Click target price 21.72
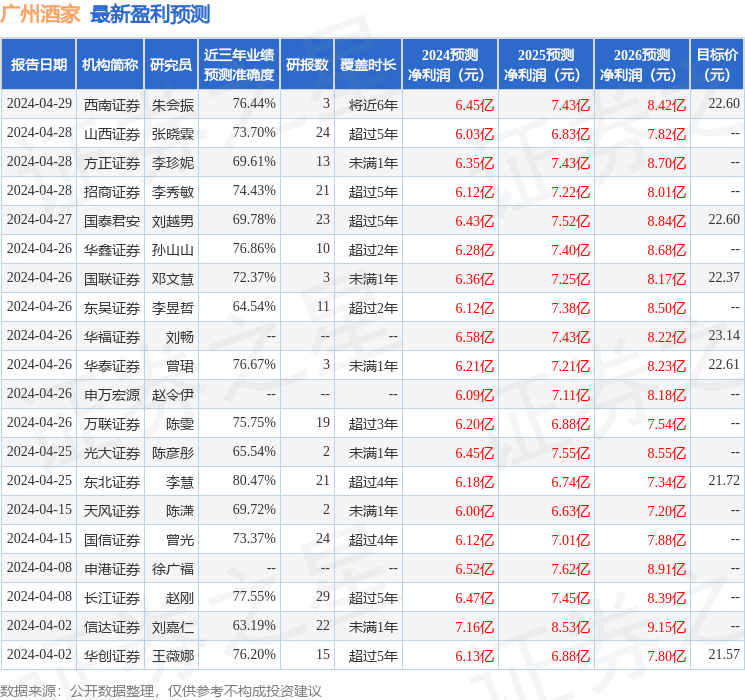Image resolution: width=745 pixels, height=700 pixels. 724,480
